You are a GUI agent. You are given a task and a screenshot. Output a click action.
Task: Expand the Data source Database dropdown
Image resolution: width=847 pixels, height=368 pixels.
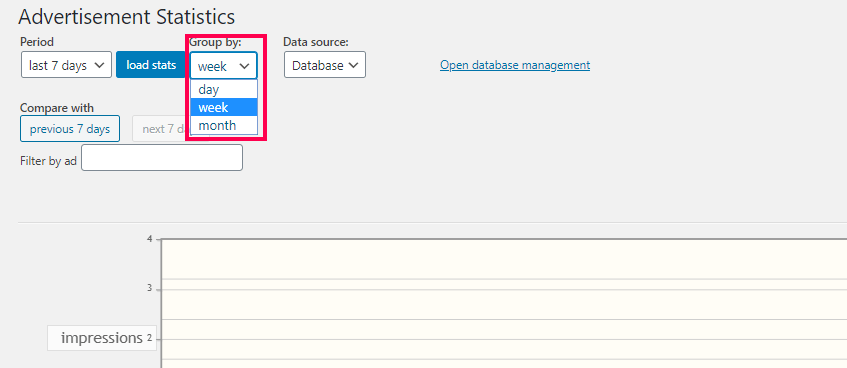point(325,65)
